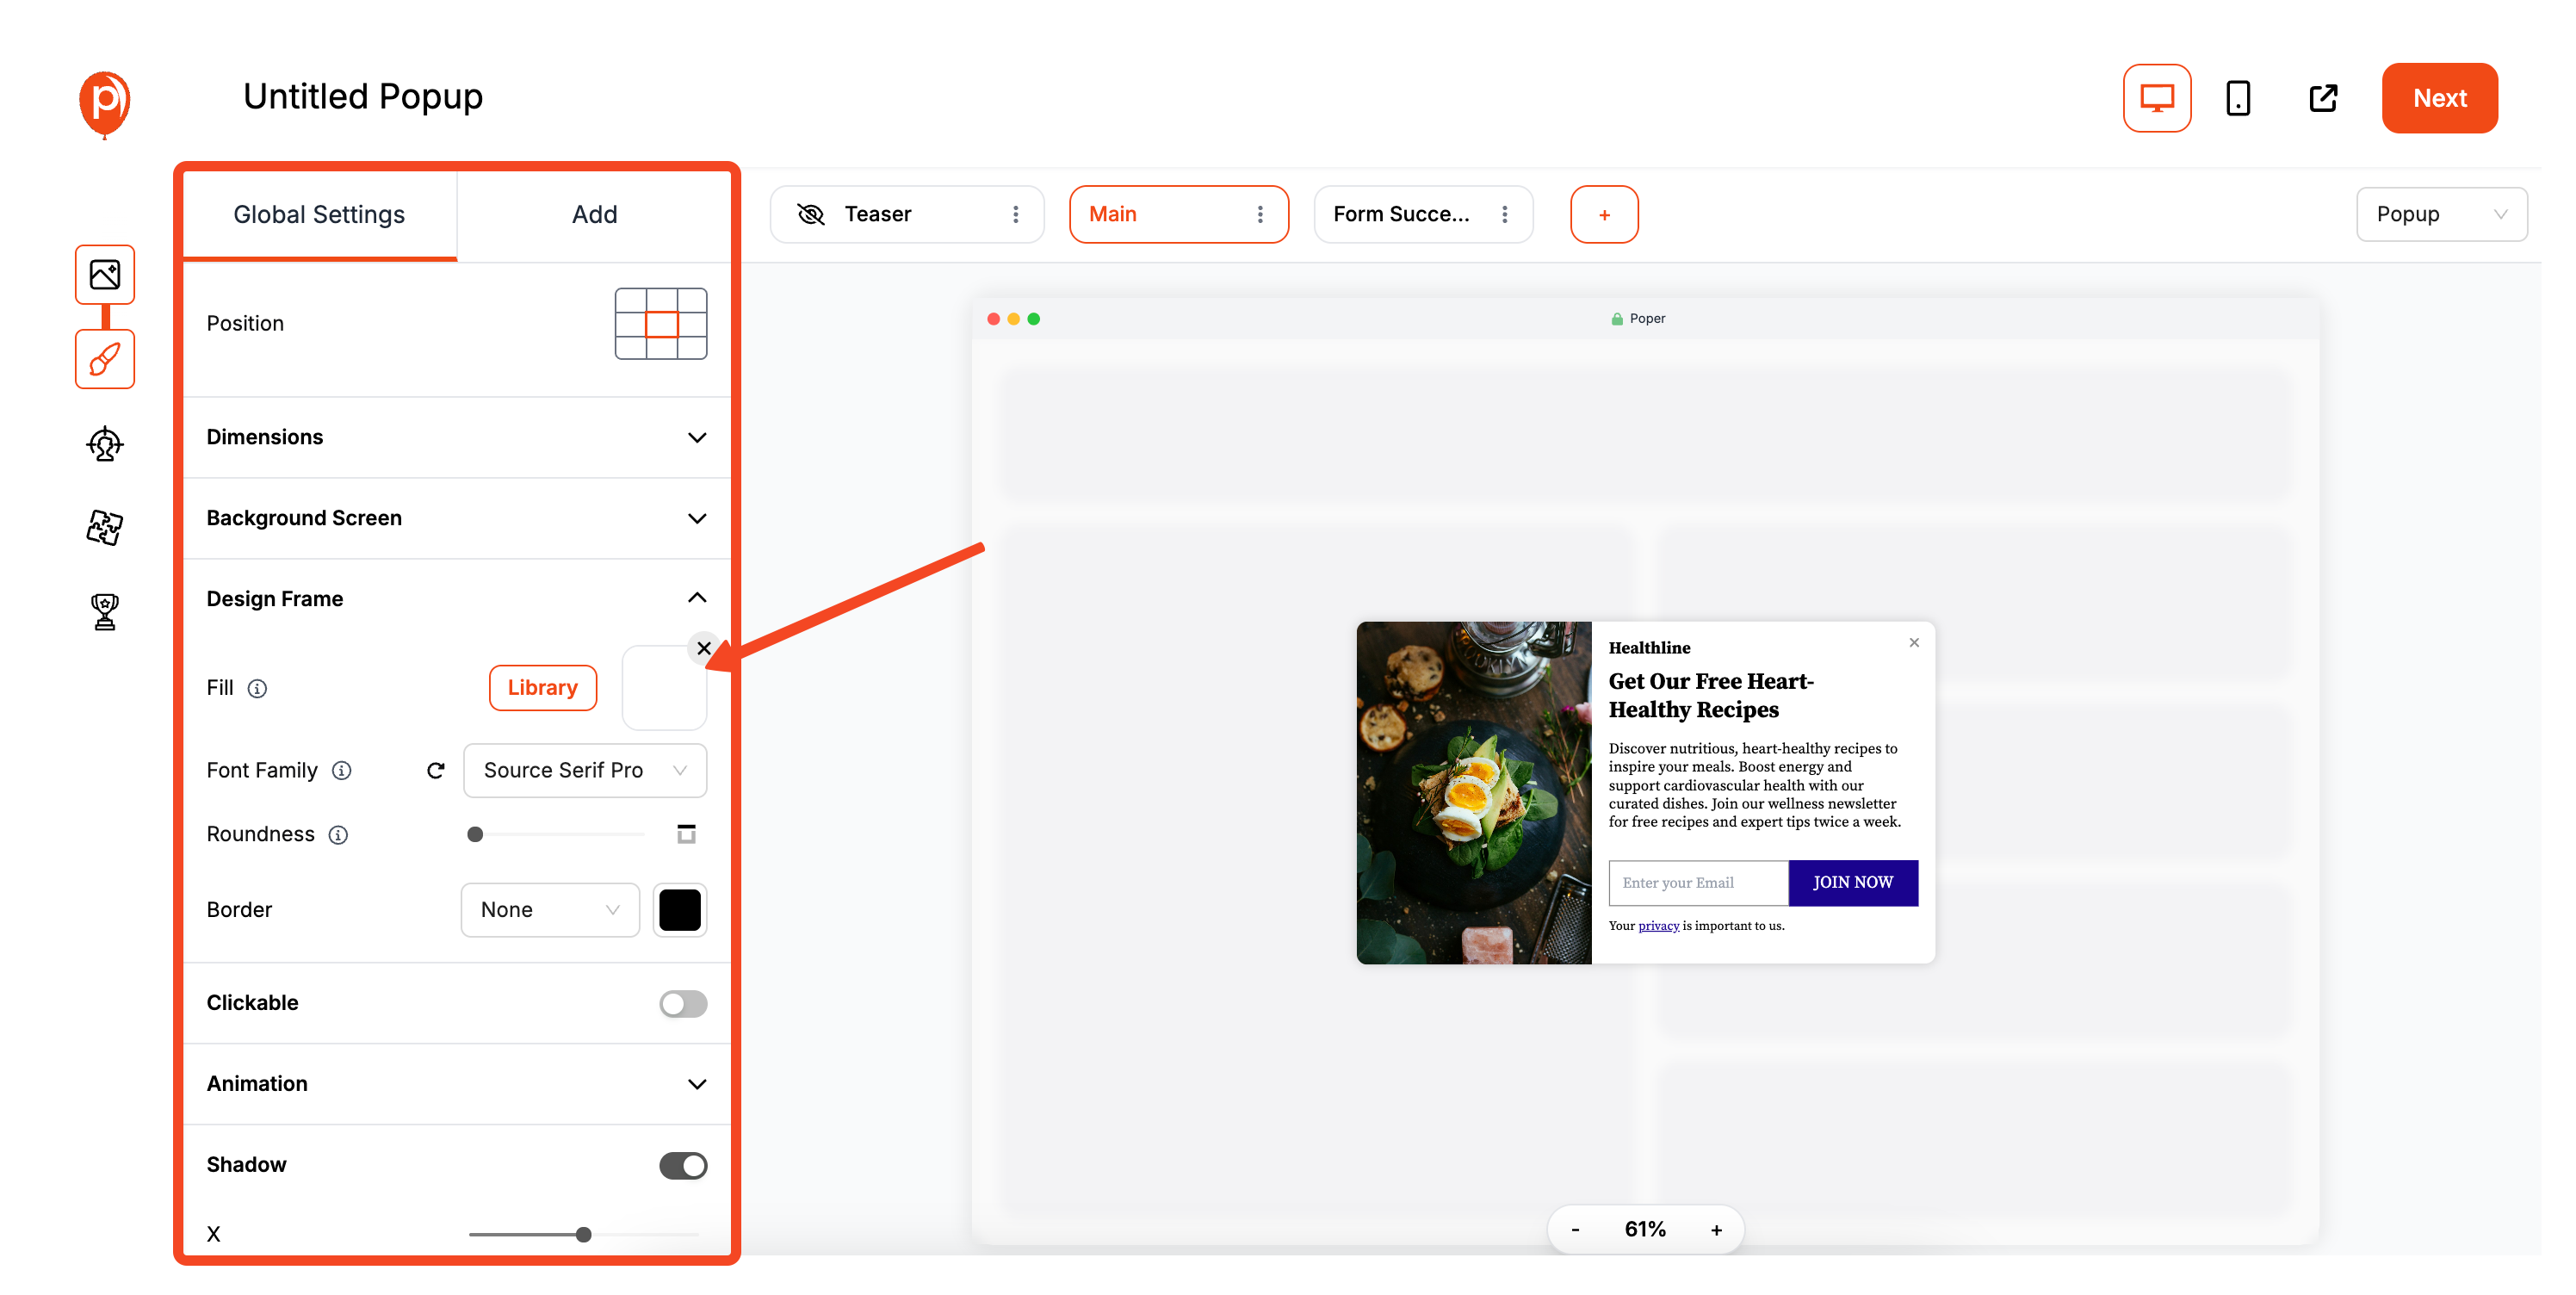Open the targeting icon in sidebar

[104, 443]
